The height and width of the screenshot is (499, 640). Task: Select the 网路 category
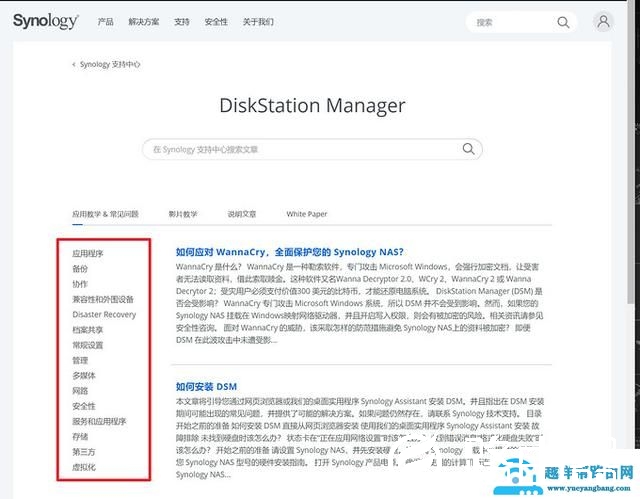click(80, 391)
